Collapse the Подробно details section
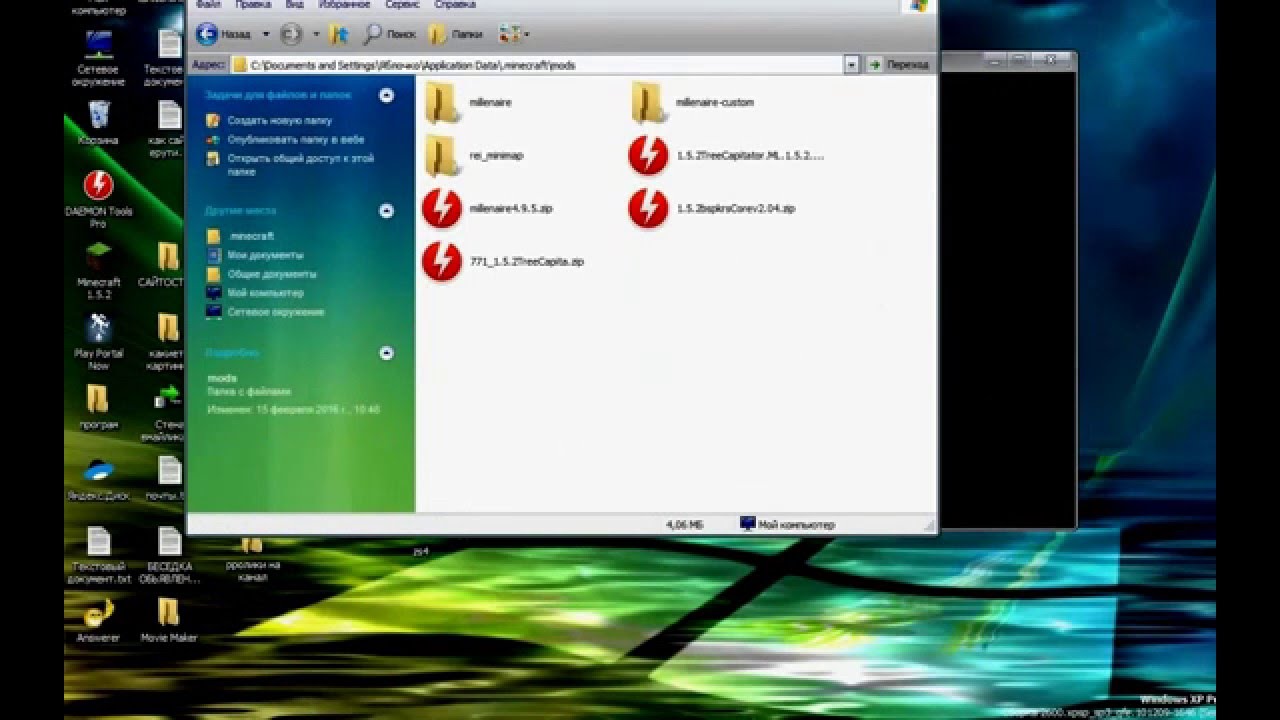 pos(387,353)
